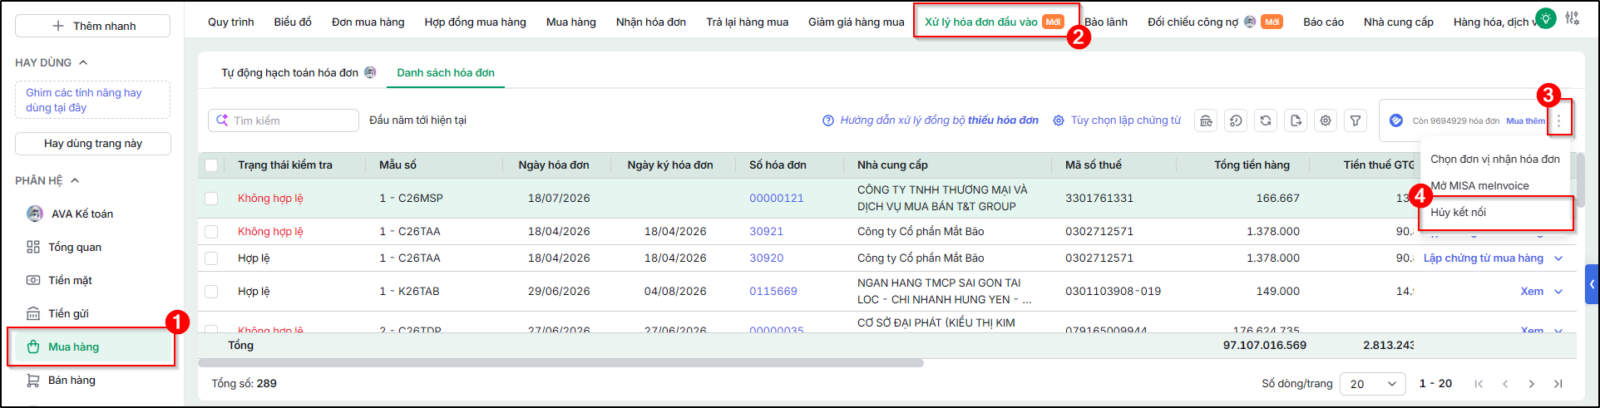
Task: Check the box for invoice 00000121 row
Action: (x=211, y=198)
